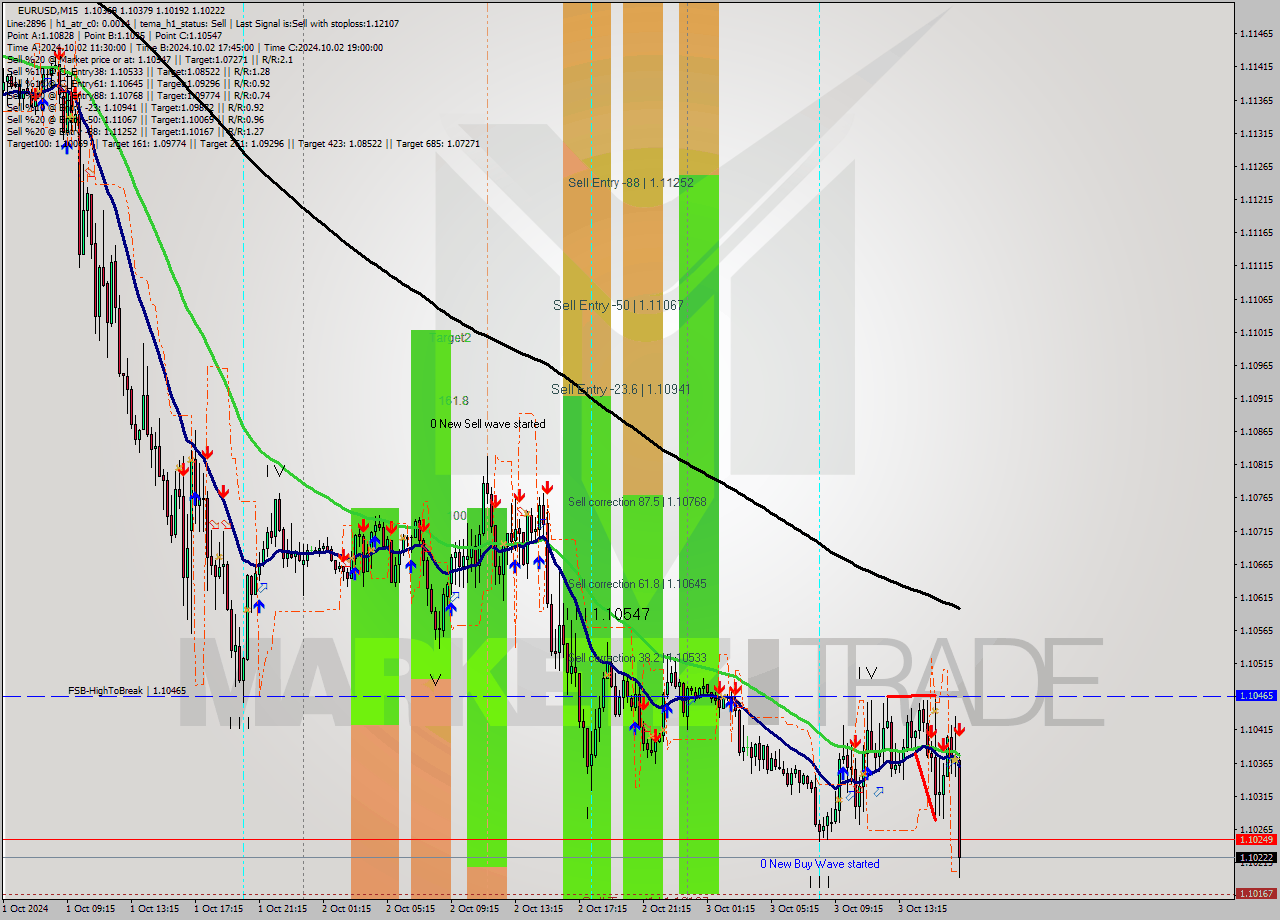Click the '1 Oct 17:15' time axis label
The image size is (1280, 920).
coord(218,909)
